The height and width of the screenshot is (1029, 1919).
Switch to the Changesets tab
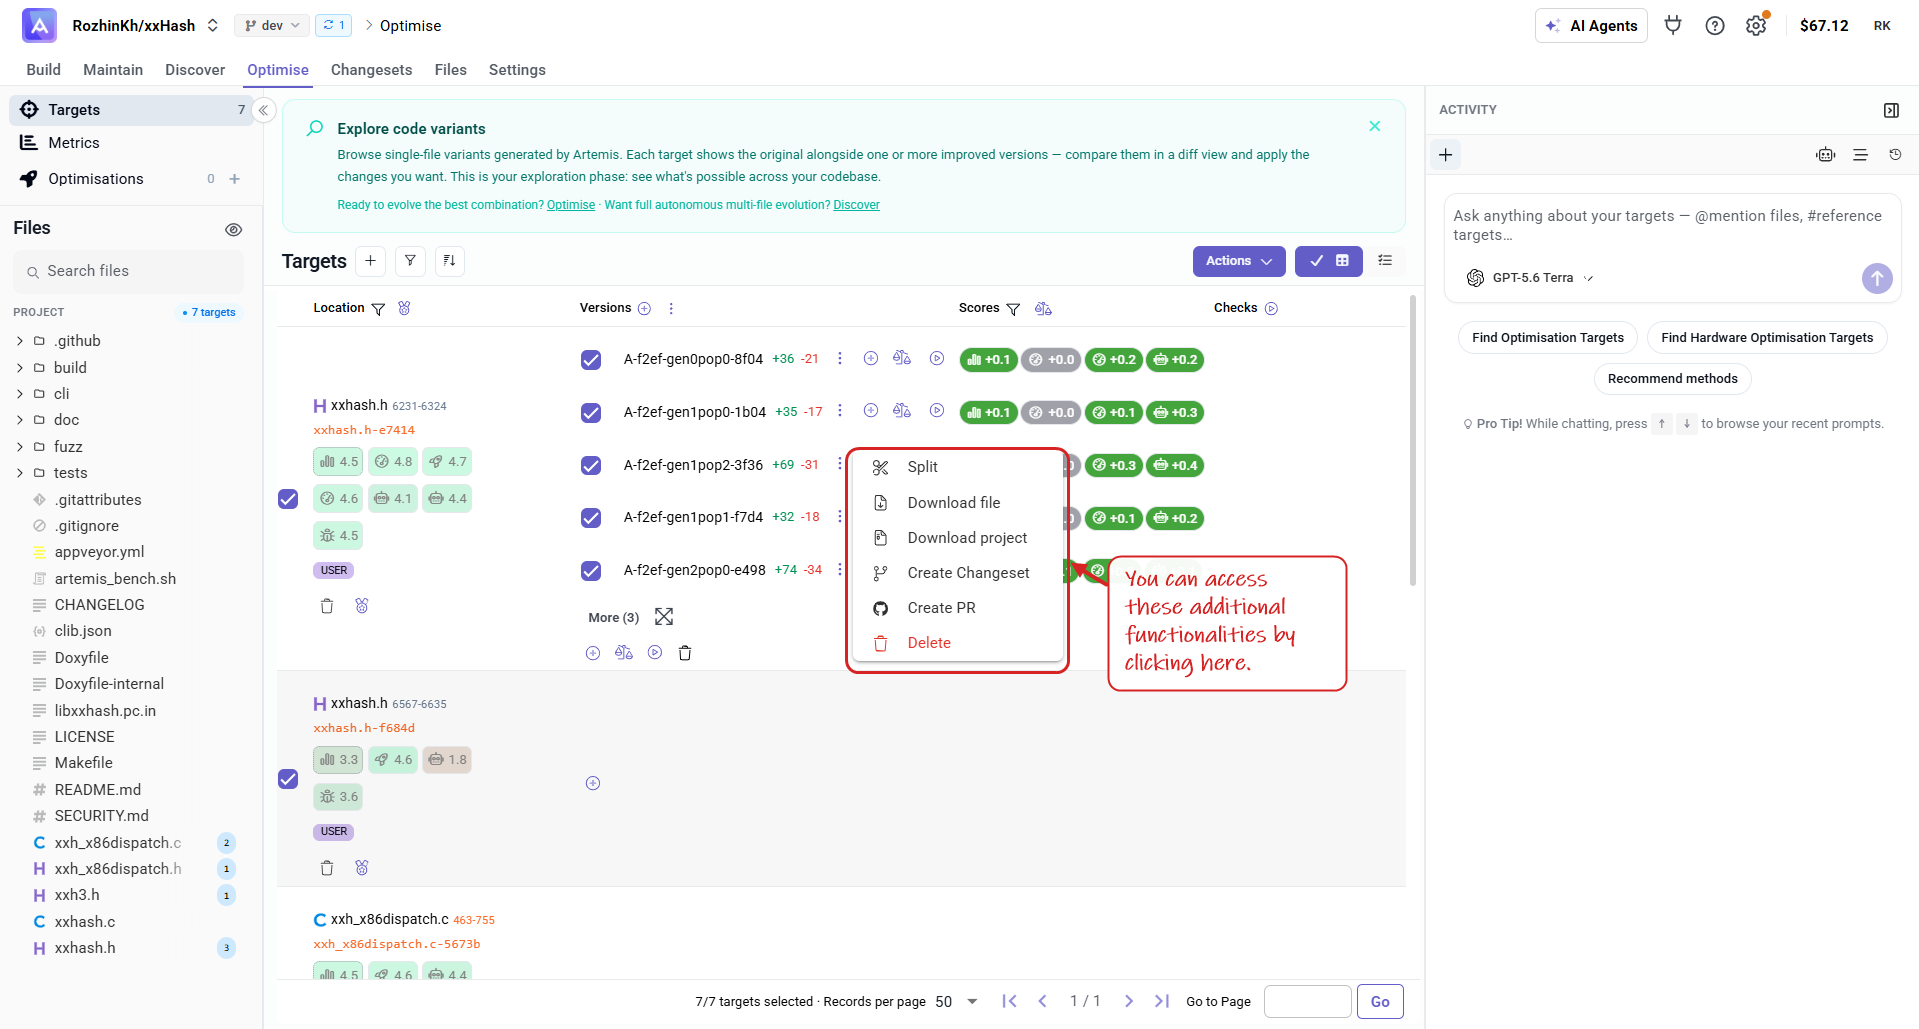[x=372, y=70]
